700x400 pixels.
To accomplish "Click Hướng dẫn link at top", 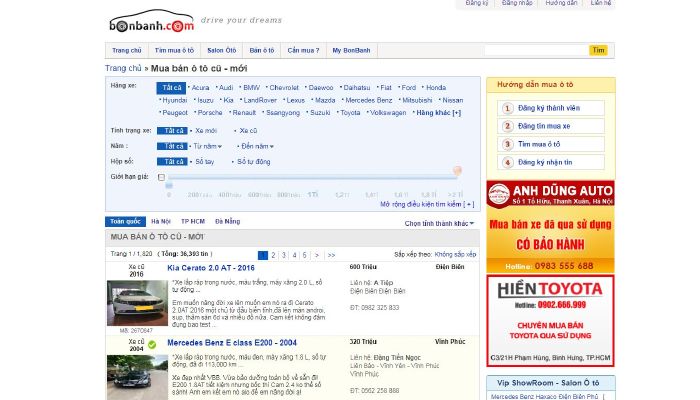I will [x=561, y=3].
